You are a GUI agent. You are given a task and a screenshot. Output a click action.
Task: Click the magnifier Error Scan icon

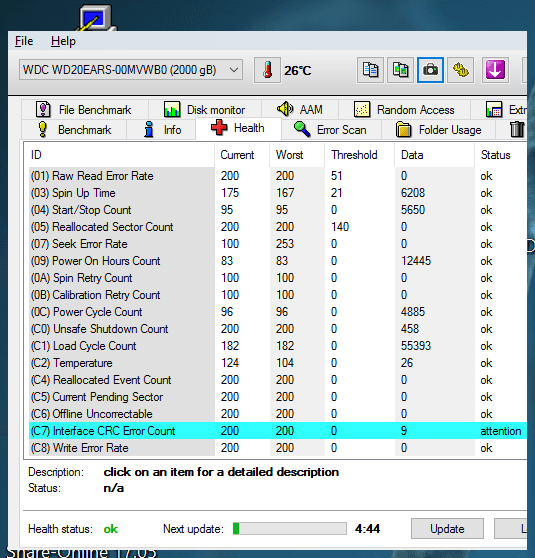pos(302,129)
